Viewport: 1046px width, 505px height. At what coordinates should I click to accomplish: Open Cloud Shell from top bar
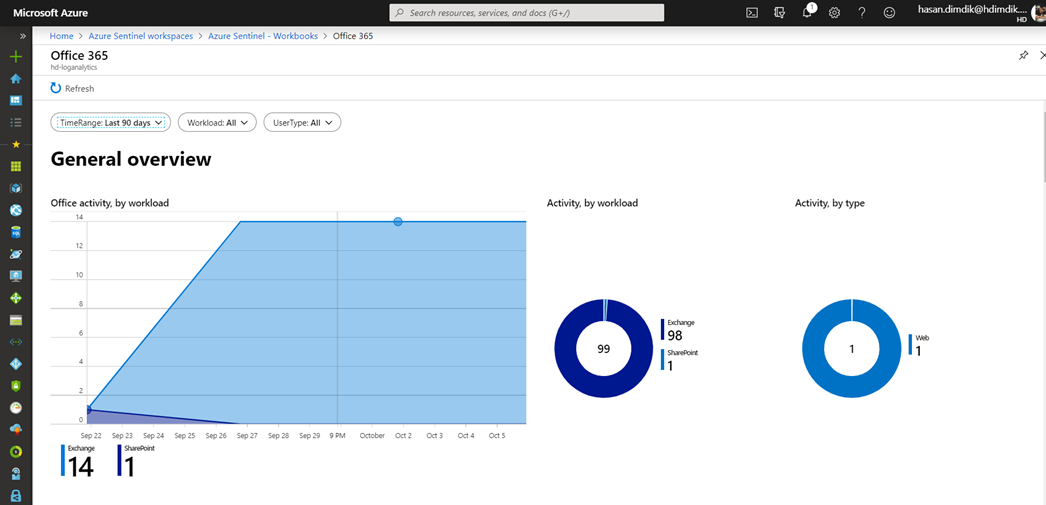pos(752,13)
